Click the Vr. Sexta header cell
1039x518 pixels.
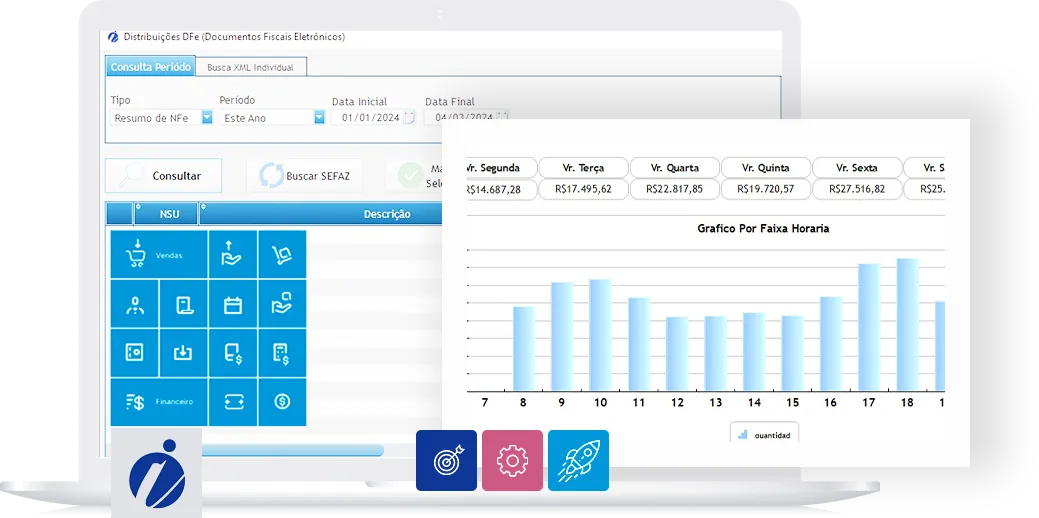(x=857, y=168)
